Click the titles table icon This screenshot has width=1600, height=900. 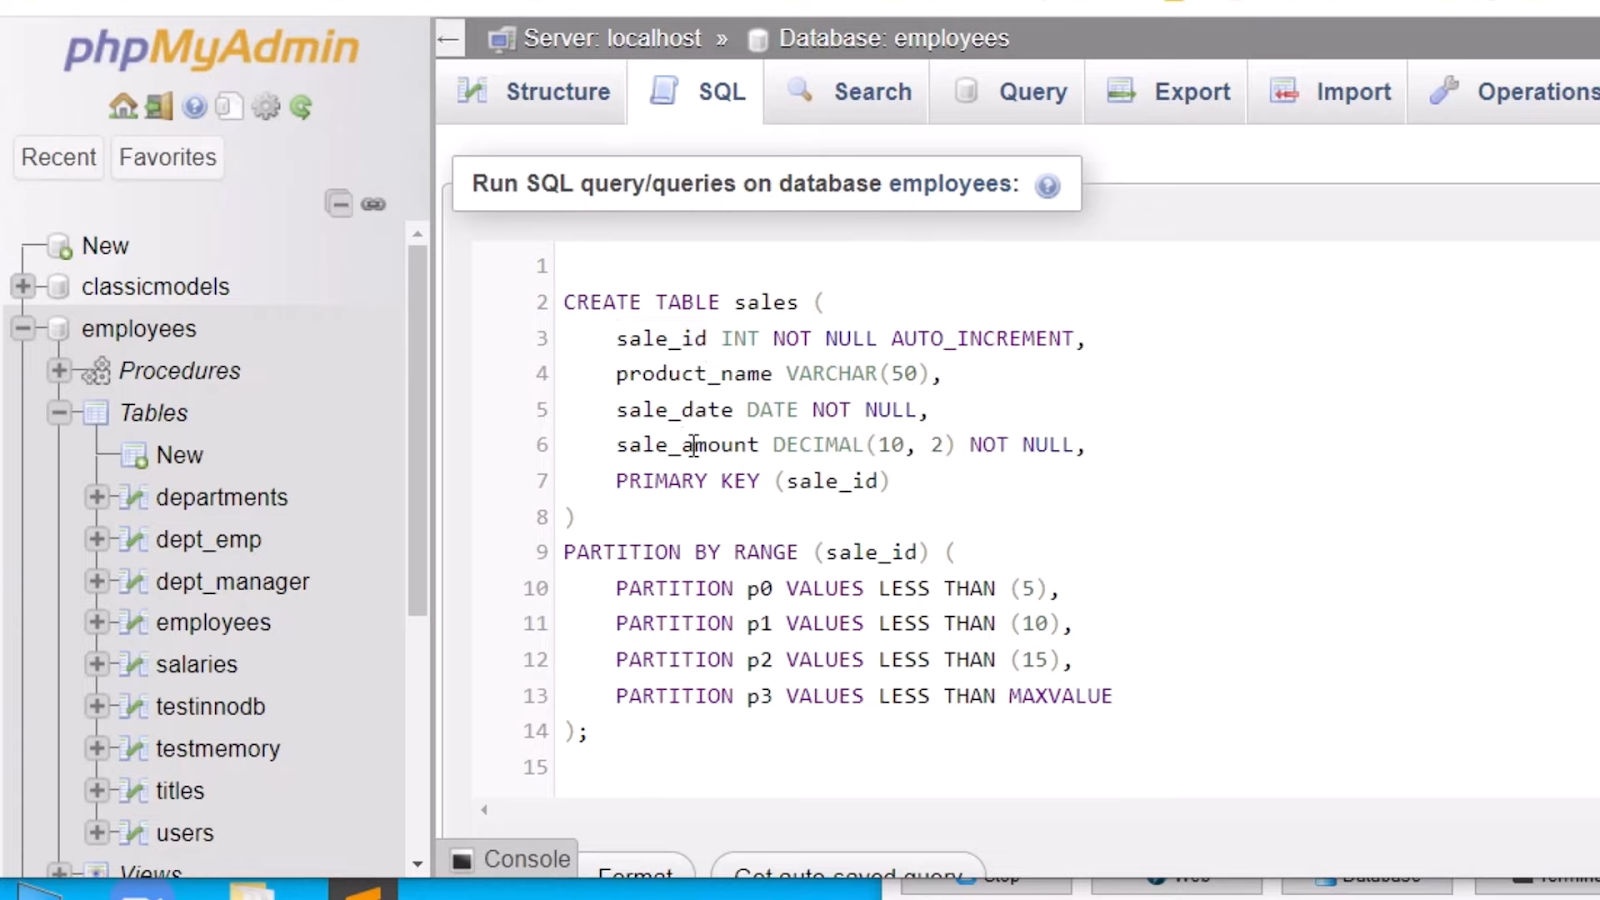pyautogui.click(x=132, y=791)
